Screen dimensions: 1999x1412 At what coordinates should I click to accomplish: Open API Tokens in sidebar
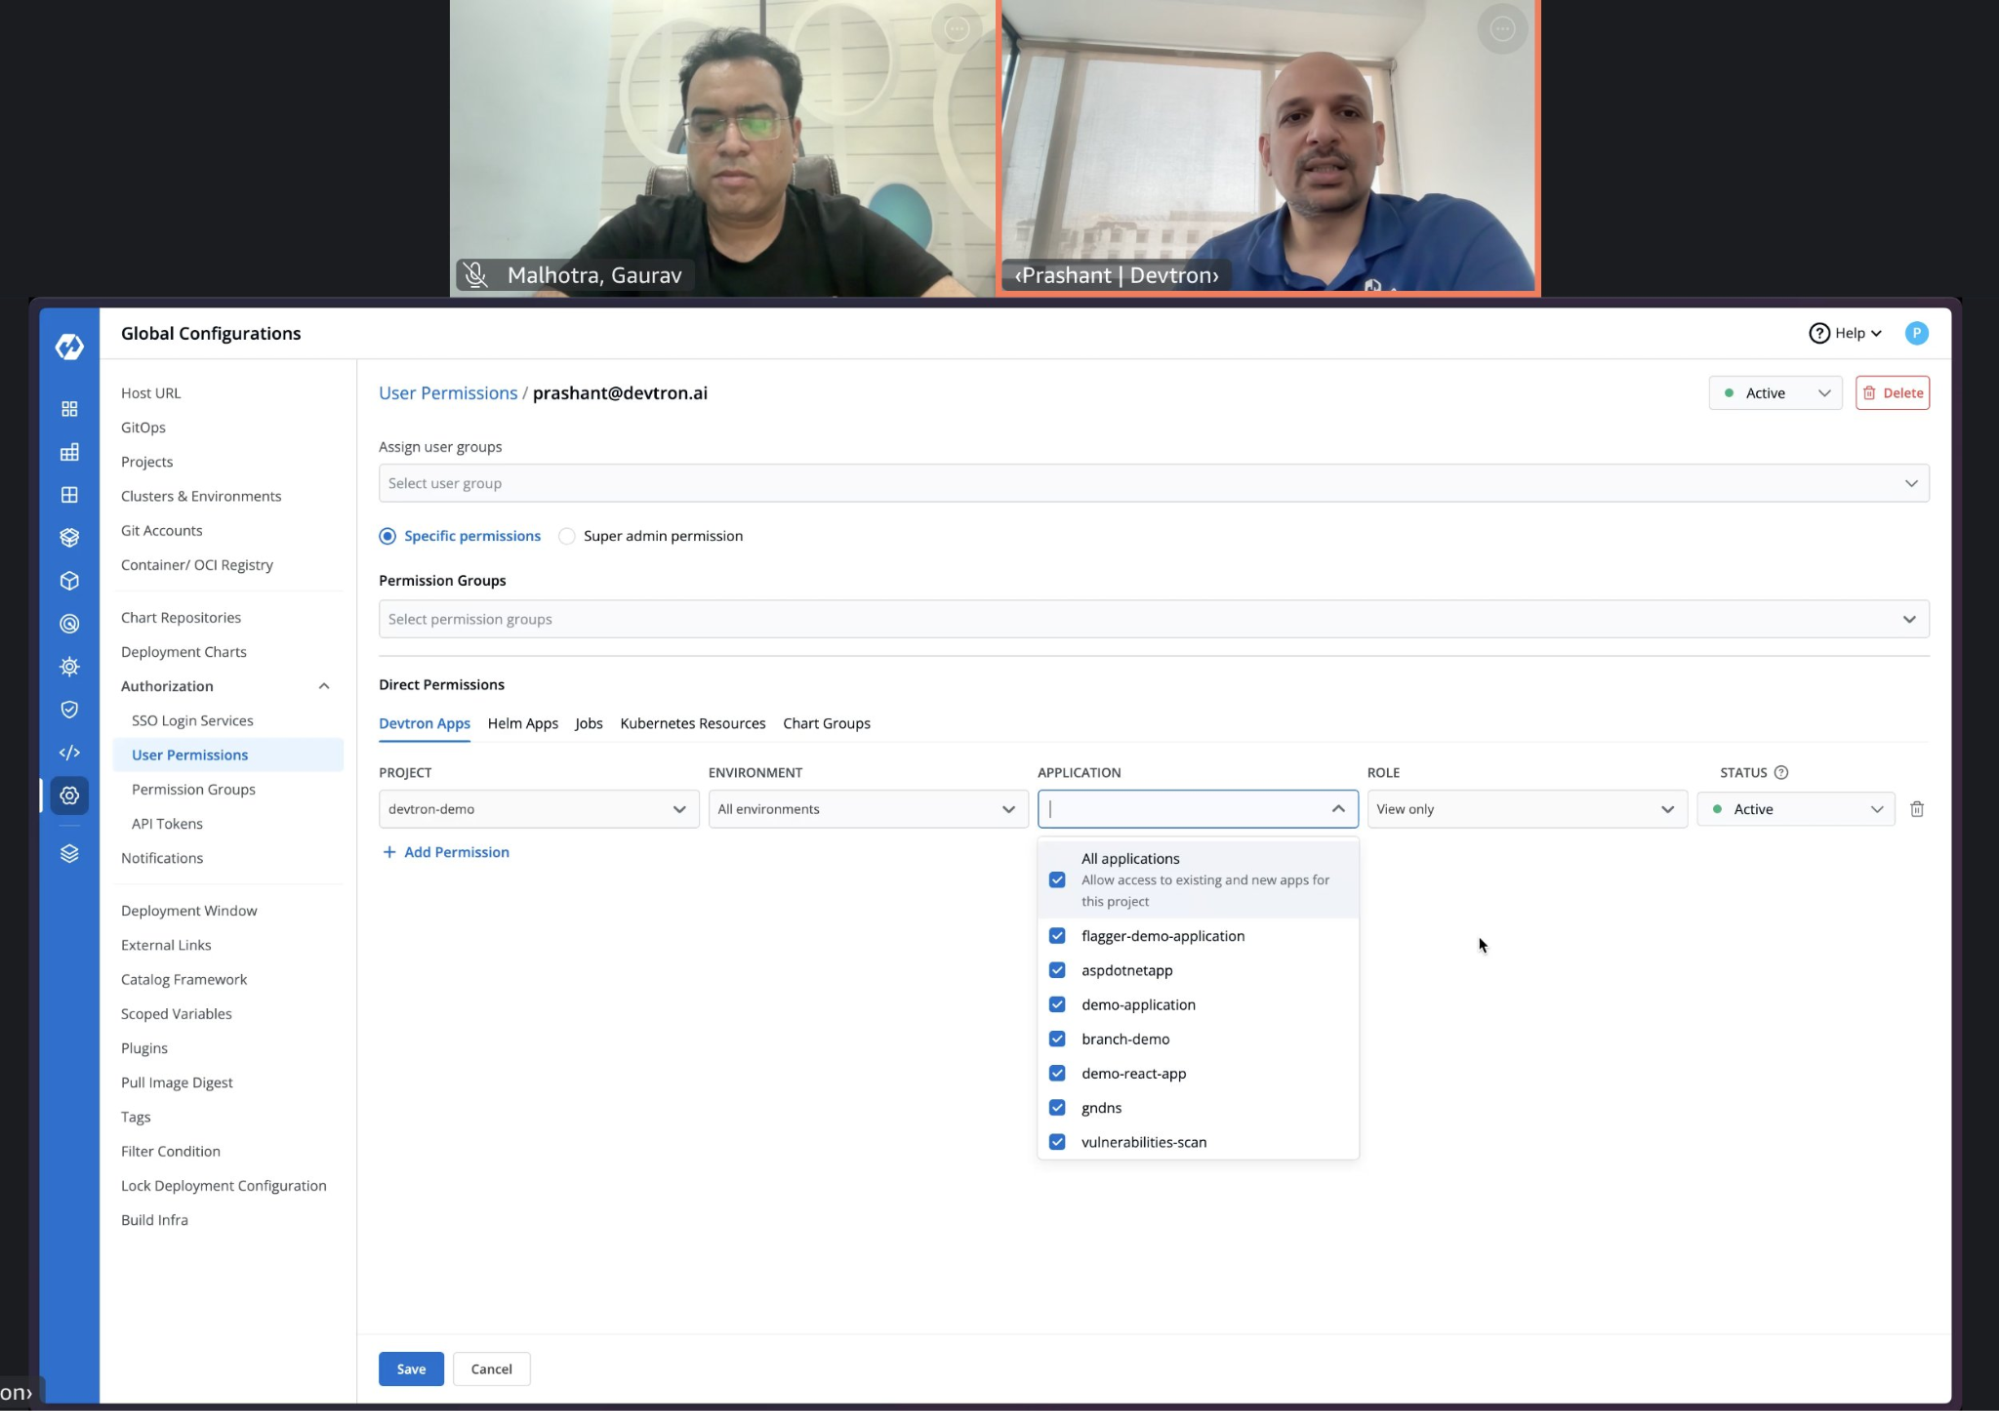[x=167, y=824]
